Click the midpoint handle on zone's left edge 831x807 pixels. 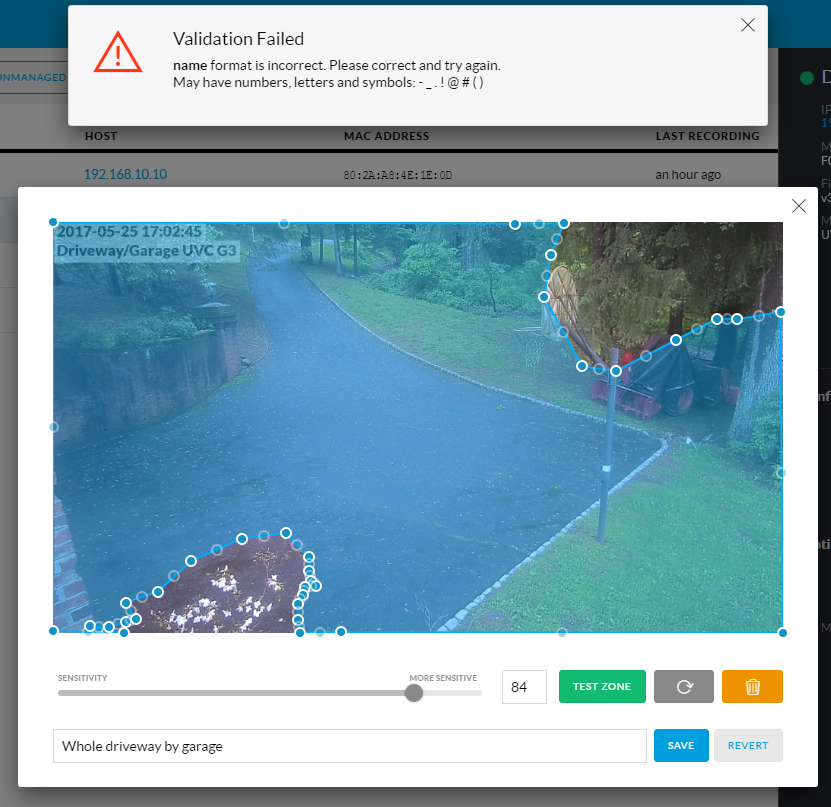[54, 427]
